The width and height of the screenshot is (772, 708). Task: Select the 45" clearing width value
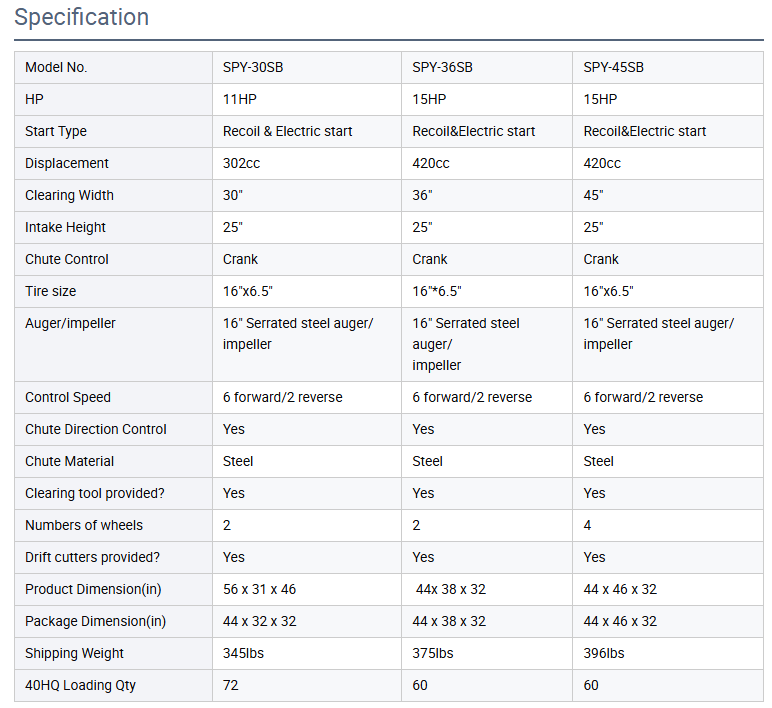pos(594,196)
